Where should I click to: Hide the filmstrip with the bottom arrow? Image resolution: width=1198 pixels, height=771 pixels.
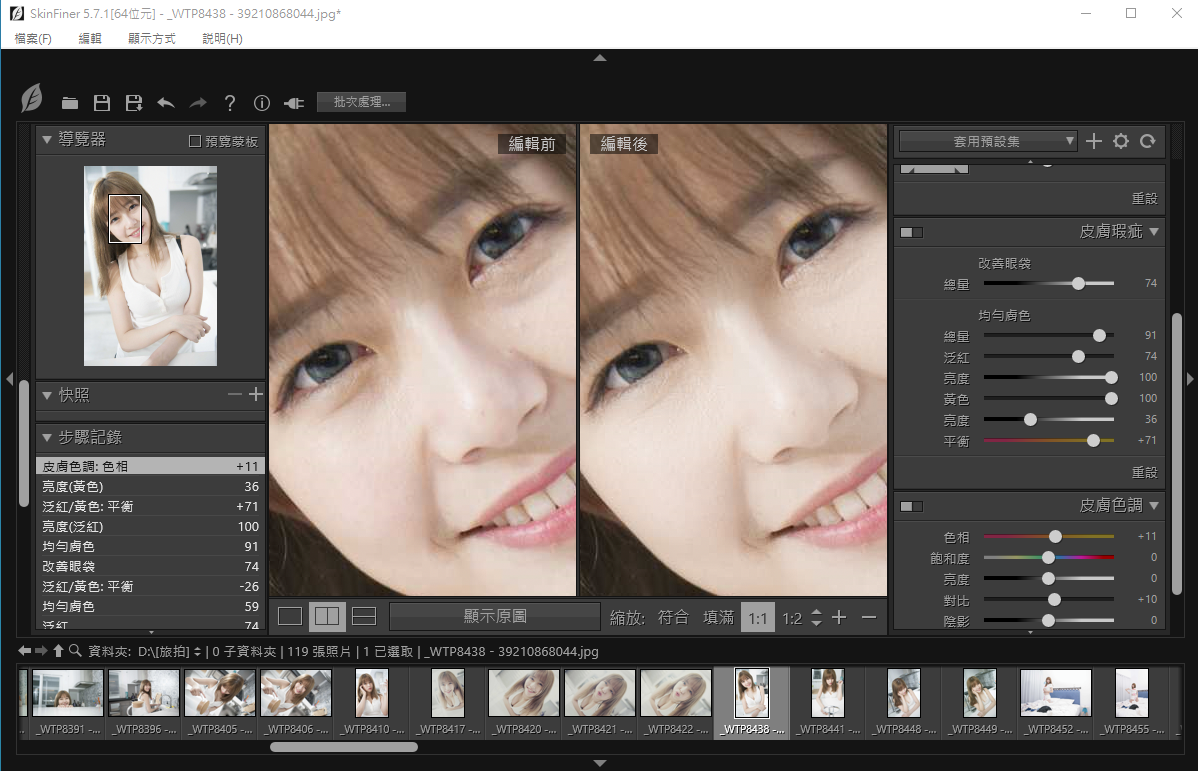click(x=600, y=763)
